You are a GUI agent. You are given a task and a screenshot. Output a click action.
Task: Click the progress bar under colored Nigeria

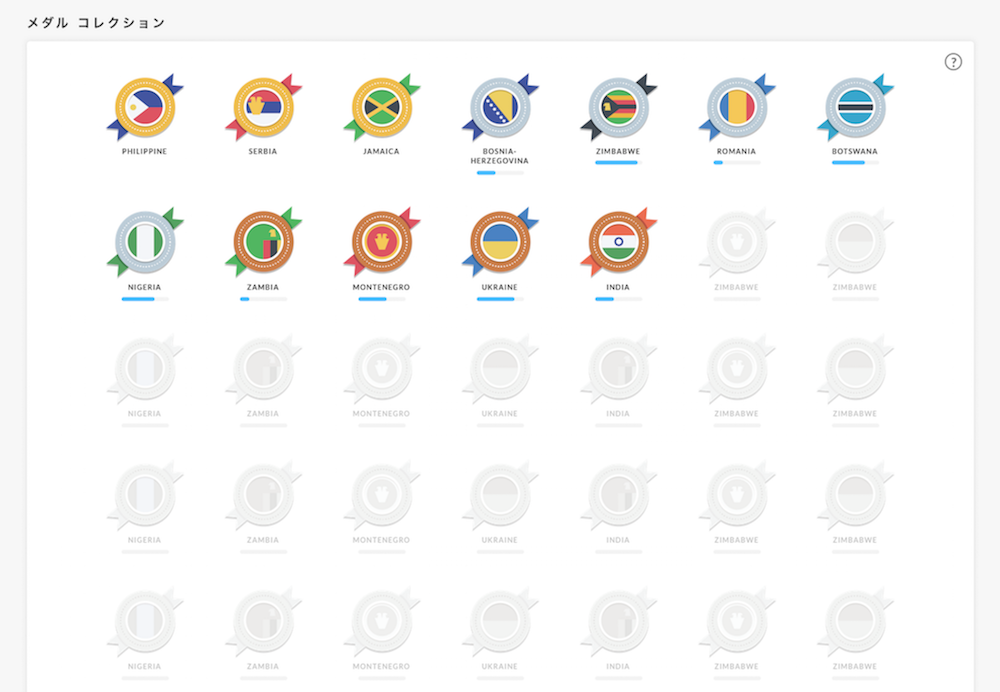(x=145, y=298)
